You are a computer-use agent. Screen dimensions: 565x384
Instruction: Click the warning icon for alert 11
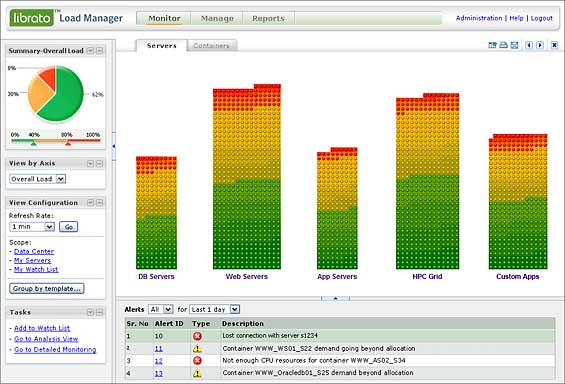click(197, 348)
